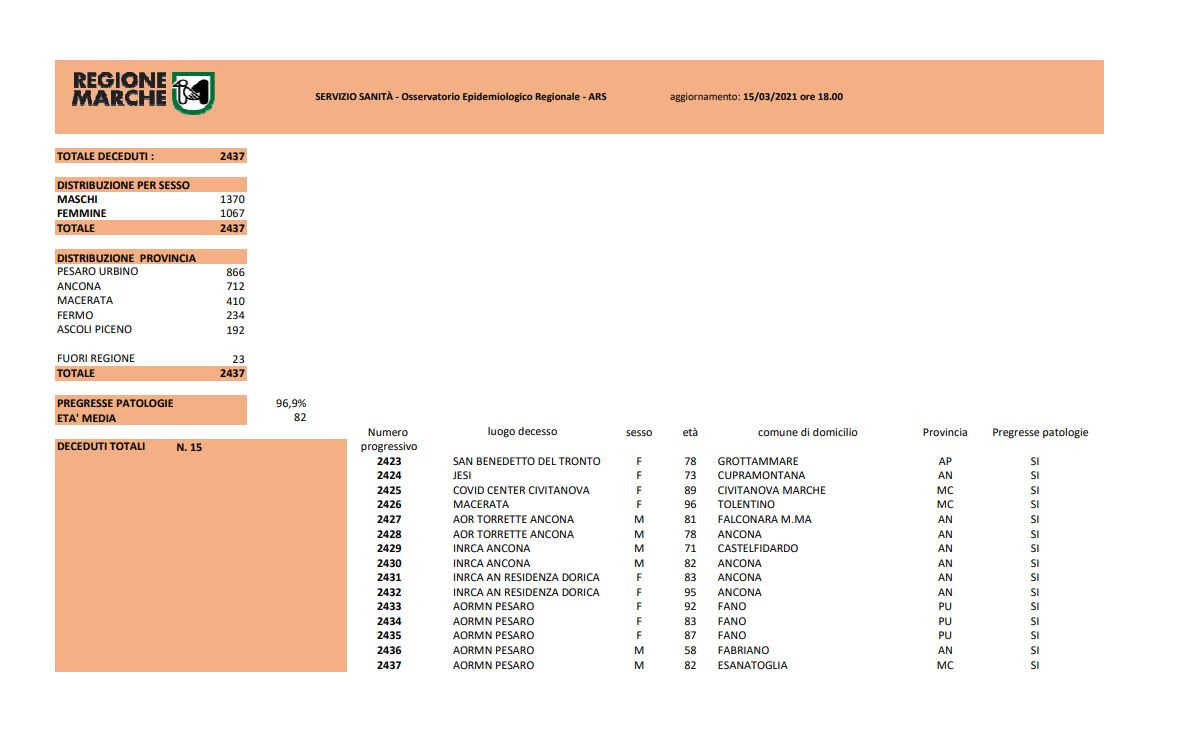Select 'AOR TORRETTE ANCONA' in row 2427

pos(513,519)
